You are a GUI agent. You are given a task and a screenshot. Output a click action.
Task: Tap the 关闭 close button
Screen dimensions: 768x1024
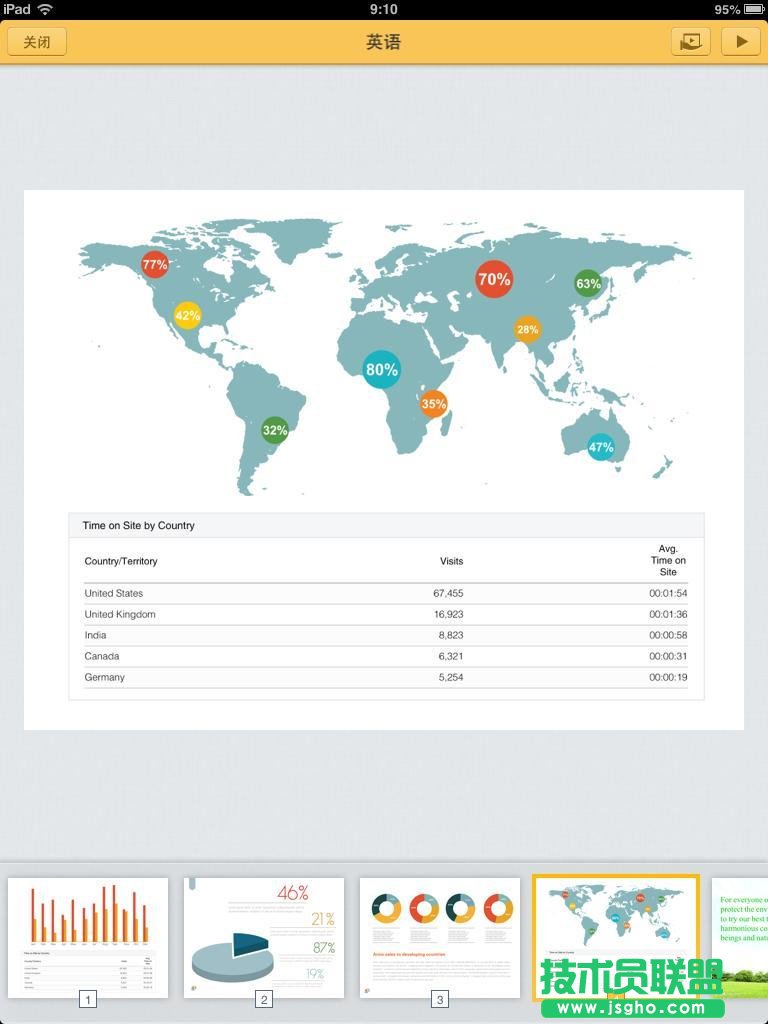(37, 42)
